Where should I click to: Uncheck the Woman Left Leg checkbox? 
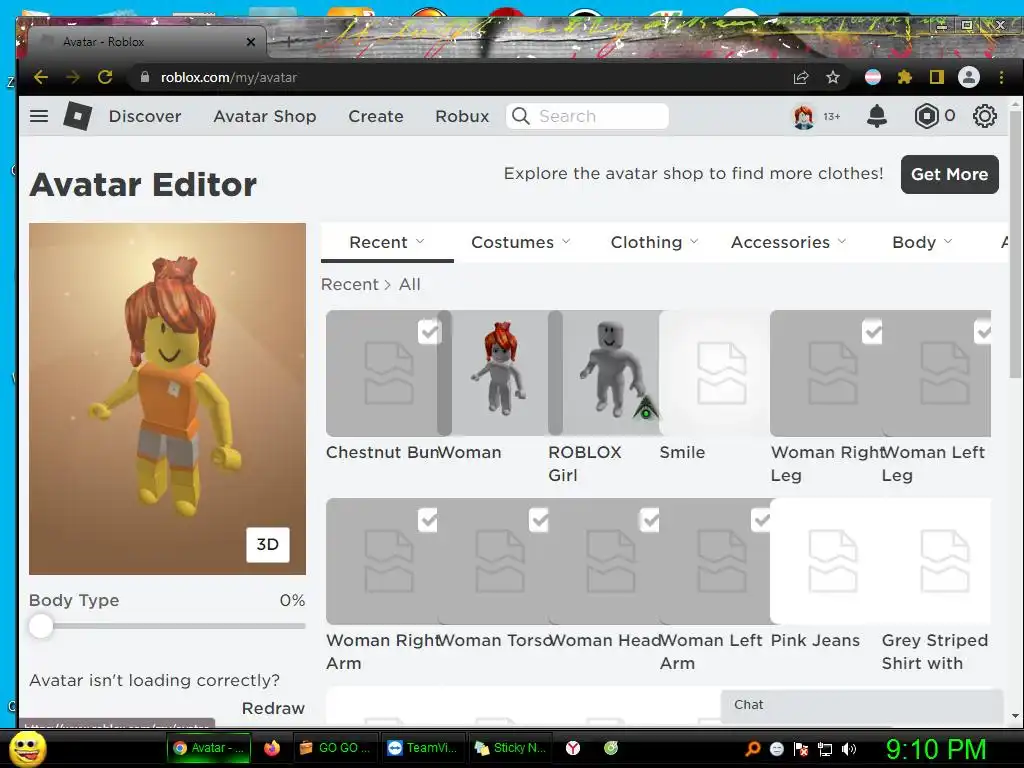point(982,332)
